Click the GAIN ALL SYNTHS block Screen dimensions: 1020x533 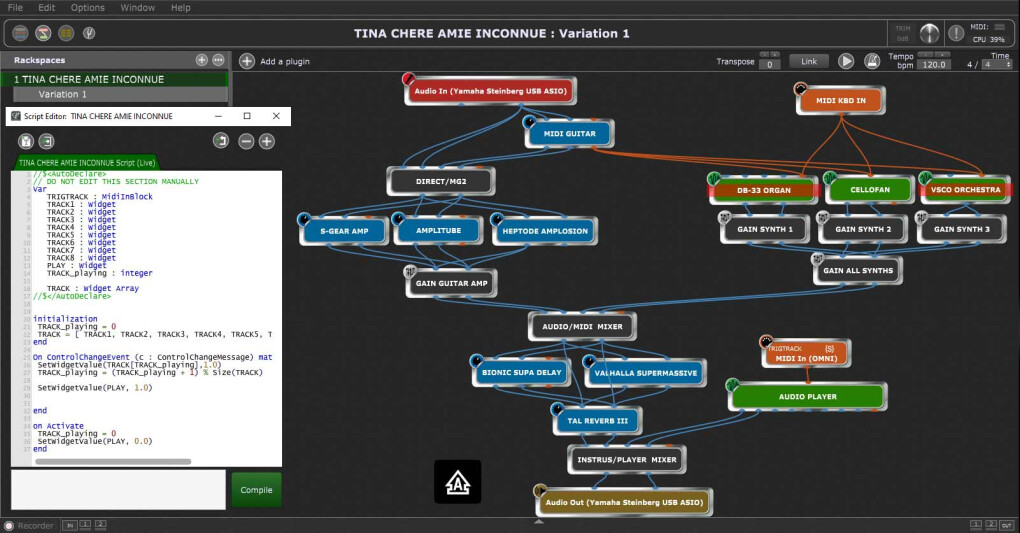[x=858, y=271]
